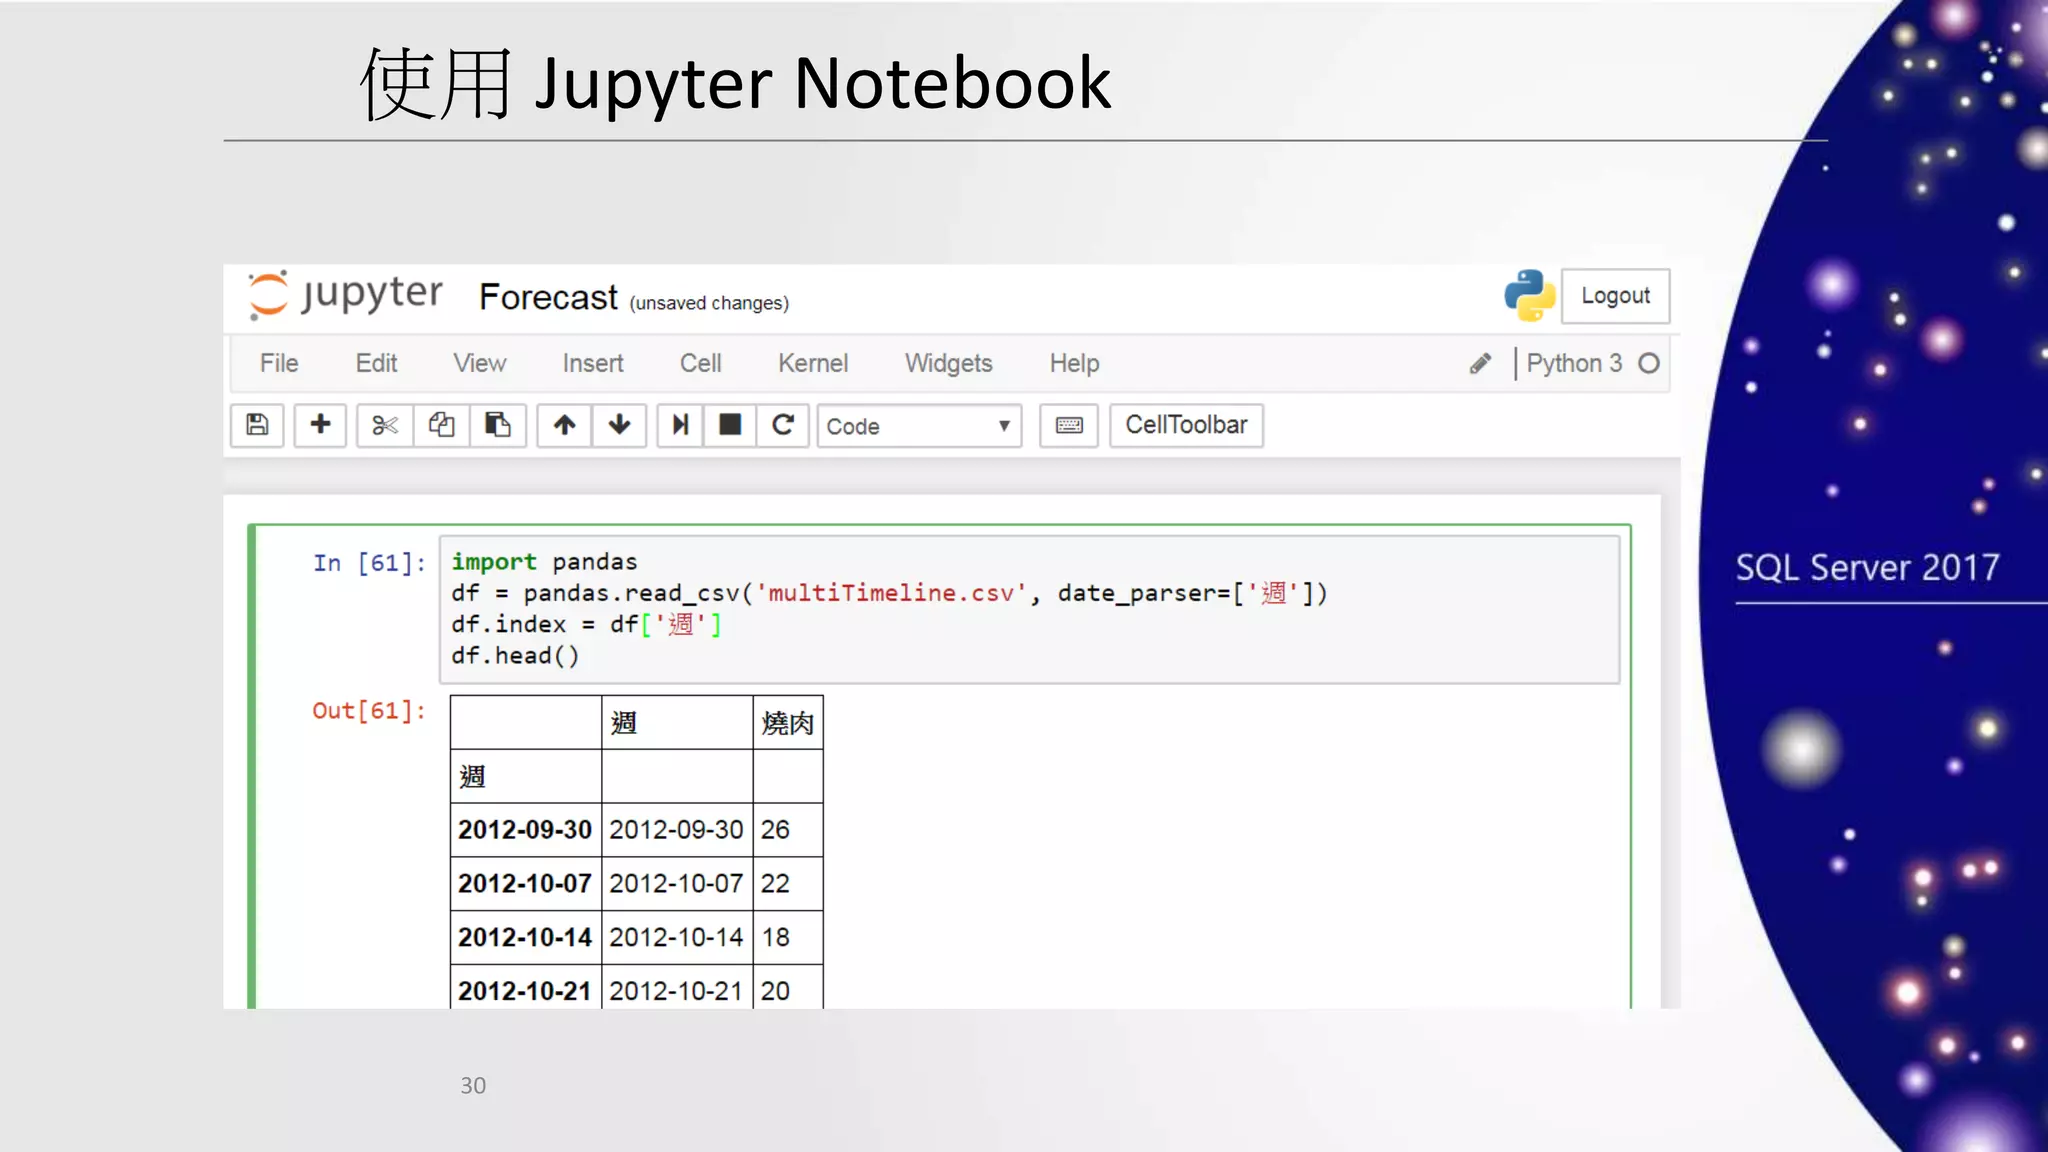Insert a cell below with plus icon
The height and width of the screenshot is (1152, 2048).
tap(320, 425)
